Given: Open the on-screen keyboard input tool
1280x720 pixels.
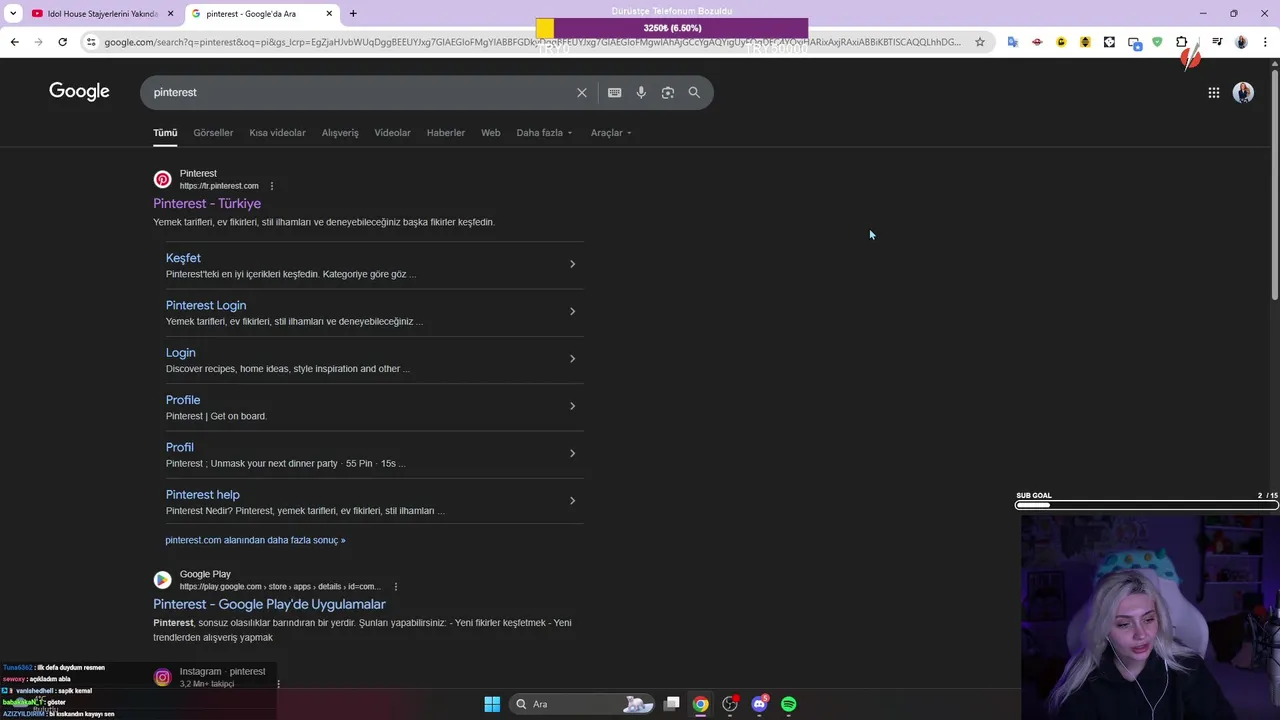Looking at the screenshot, I should [x=614, y=92].
